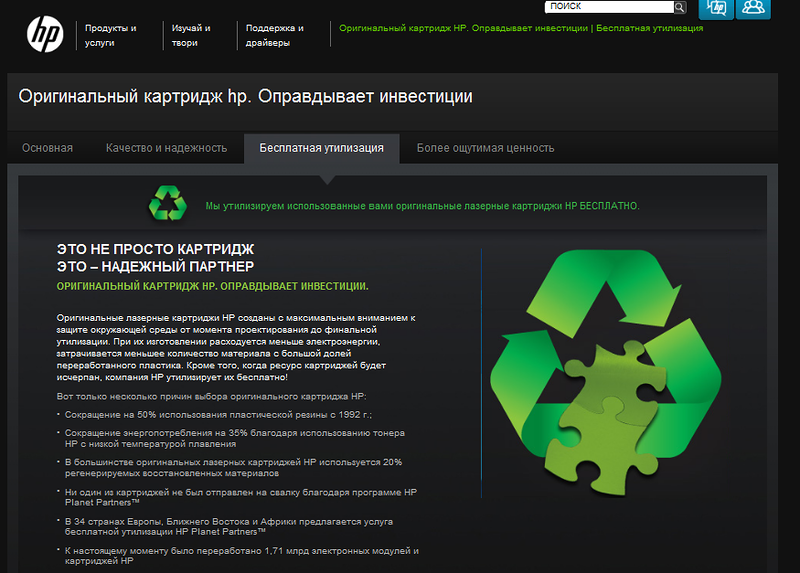Open the Поддержка и драйверы menu
Screen dimensions: 800x573
click(274, 35)
